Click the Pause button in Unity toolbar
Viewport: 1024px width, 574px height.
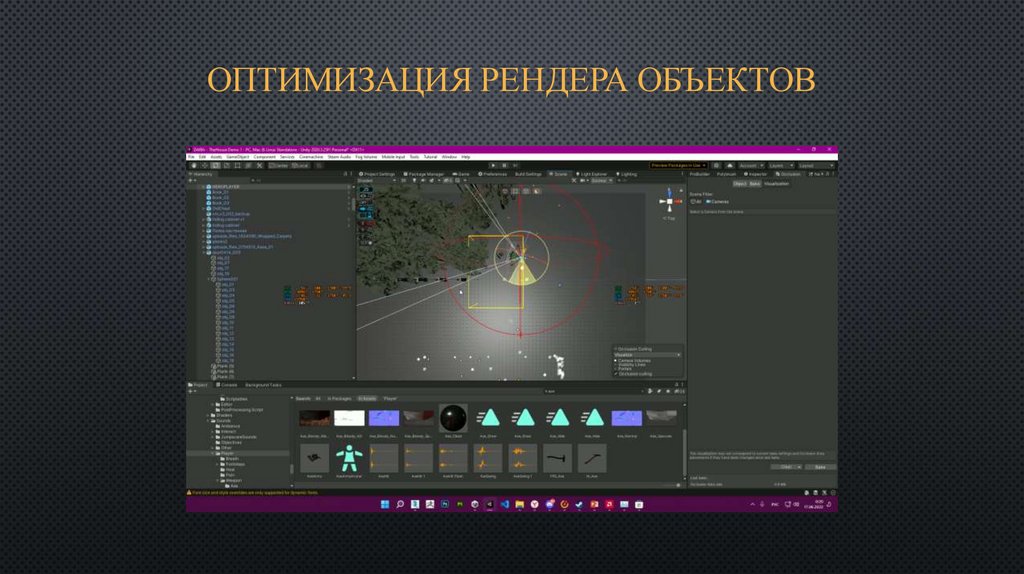tap(504, 166)
